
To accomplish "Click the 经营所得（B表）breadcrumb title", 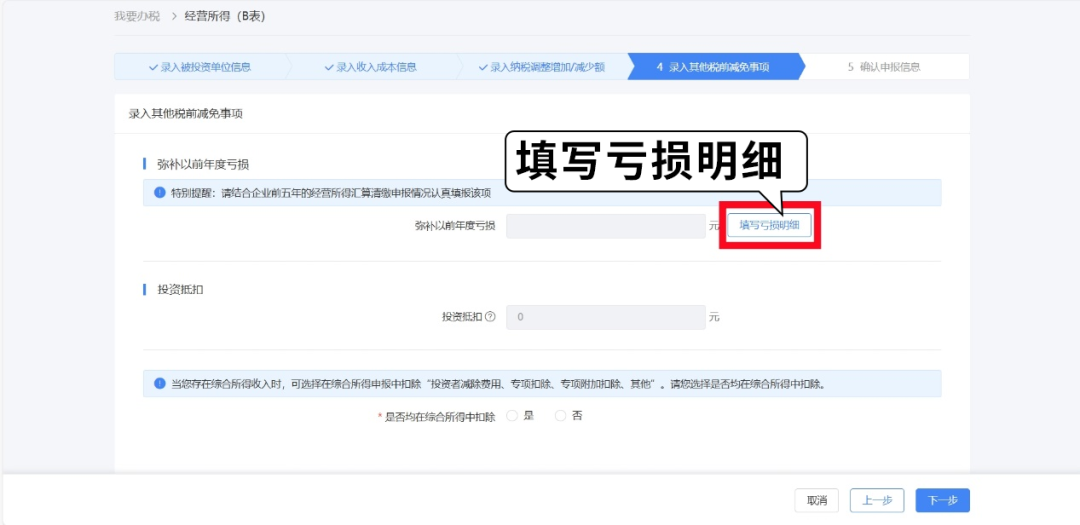I will point(225,17).
